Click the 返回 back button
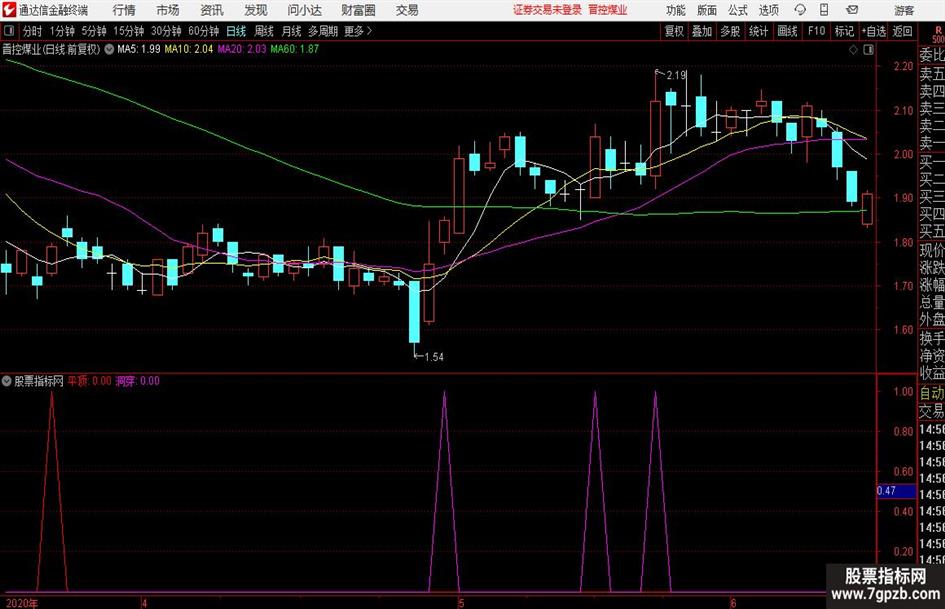Screen dimensions: 945x609 click(x=902, y=31)
